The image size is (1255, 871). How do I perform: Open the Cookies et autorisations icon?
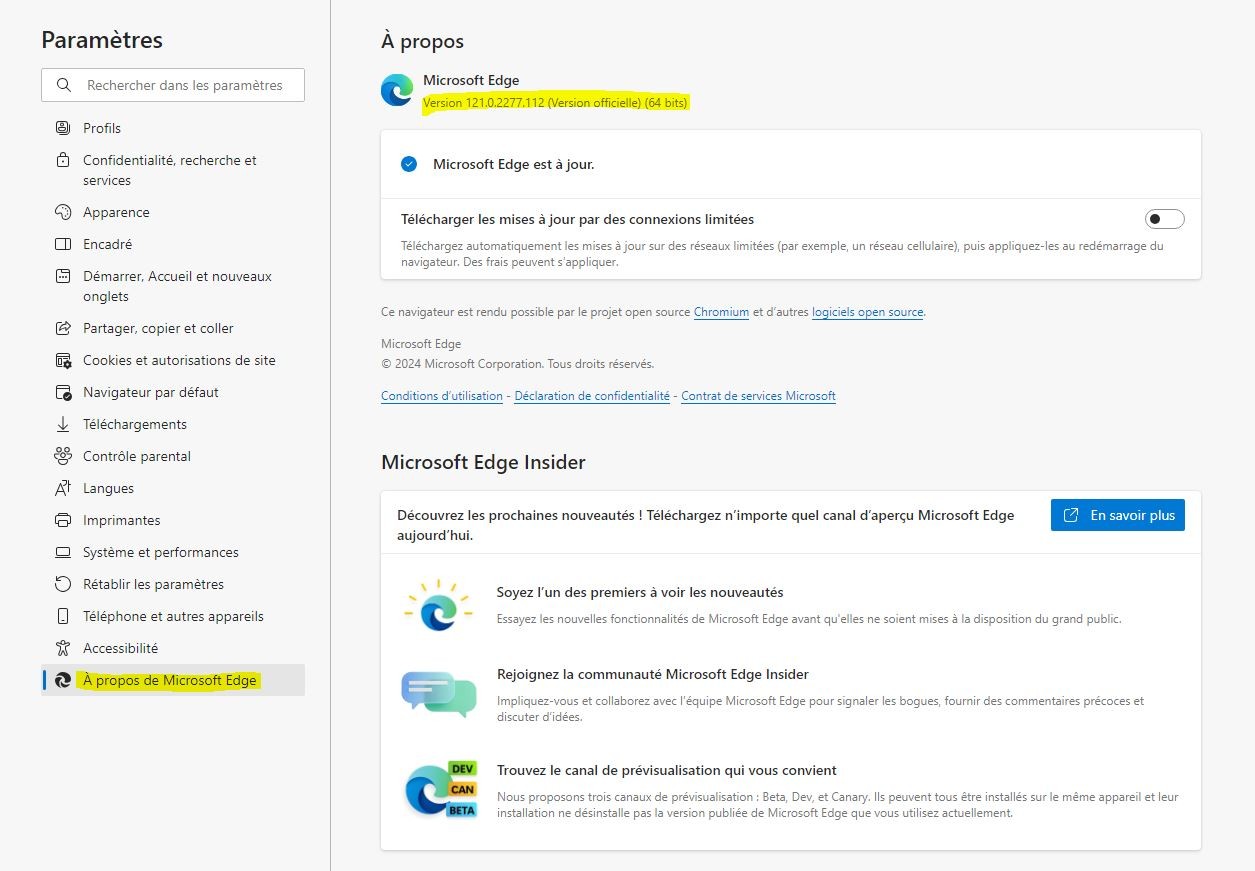pos(63,360)
